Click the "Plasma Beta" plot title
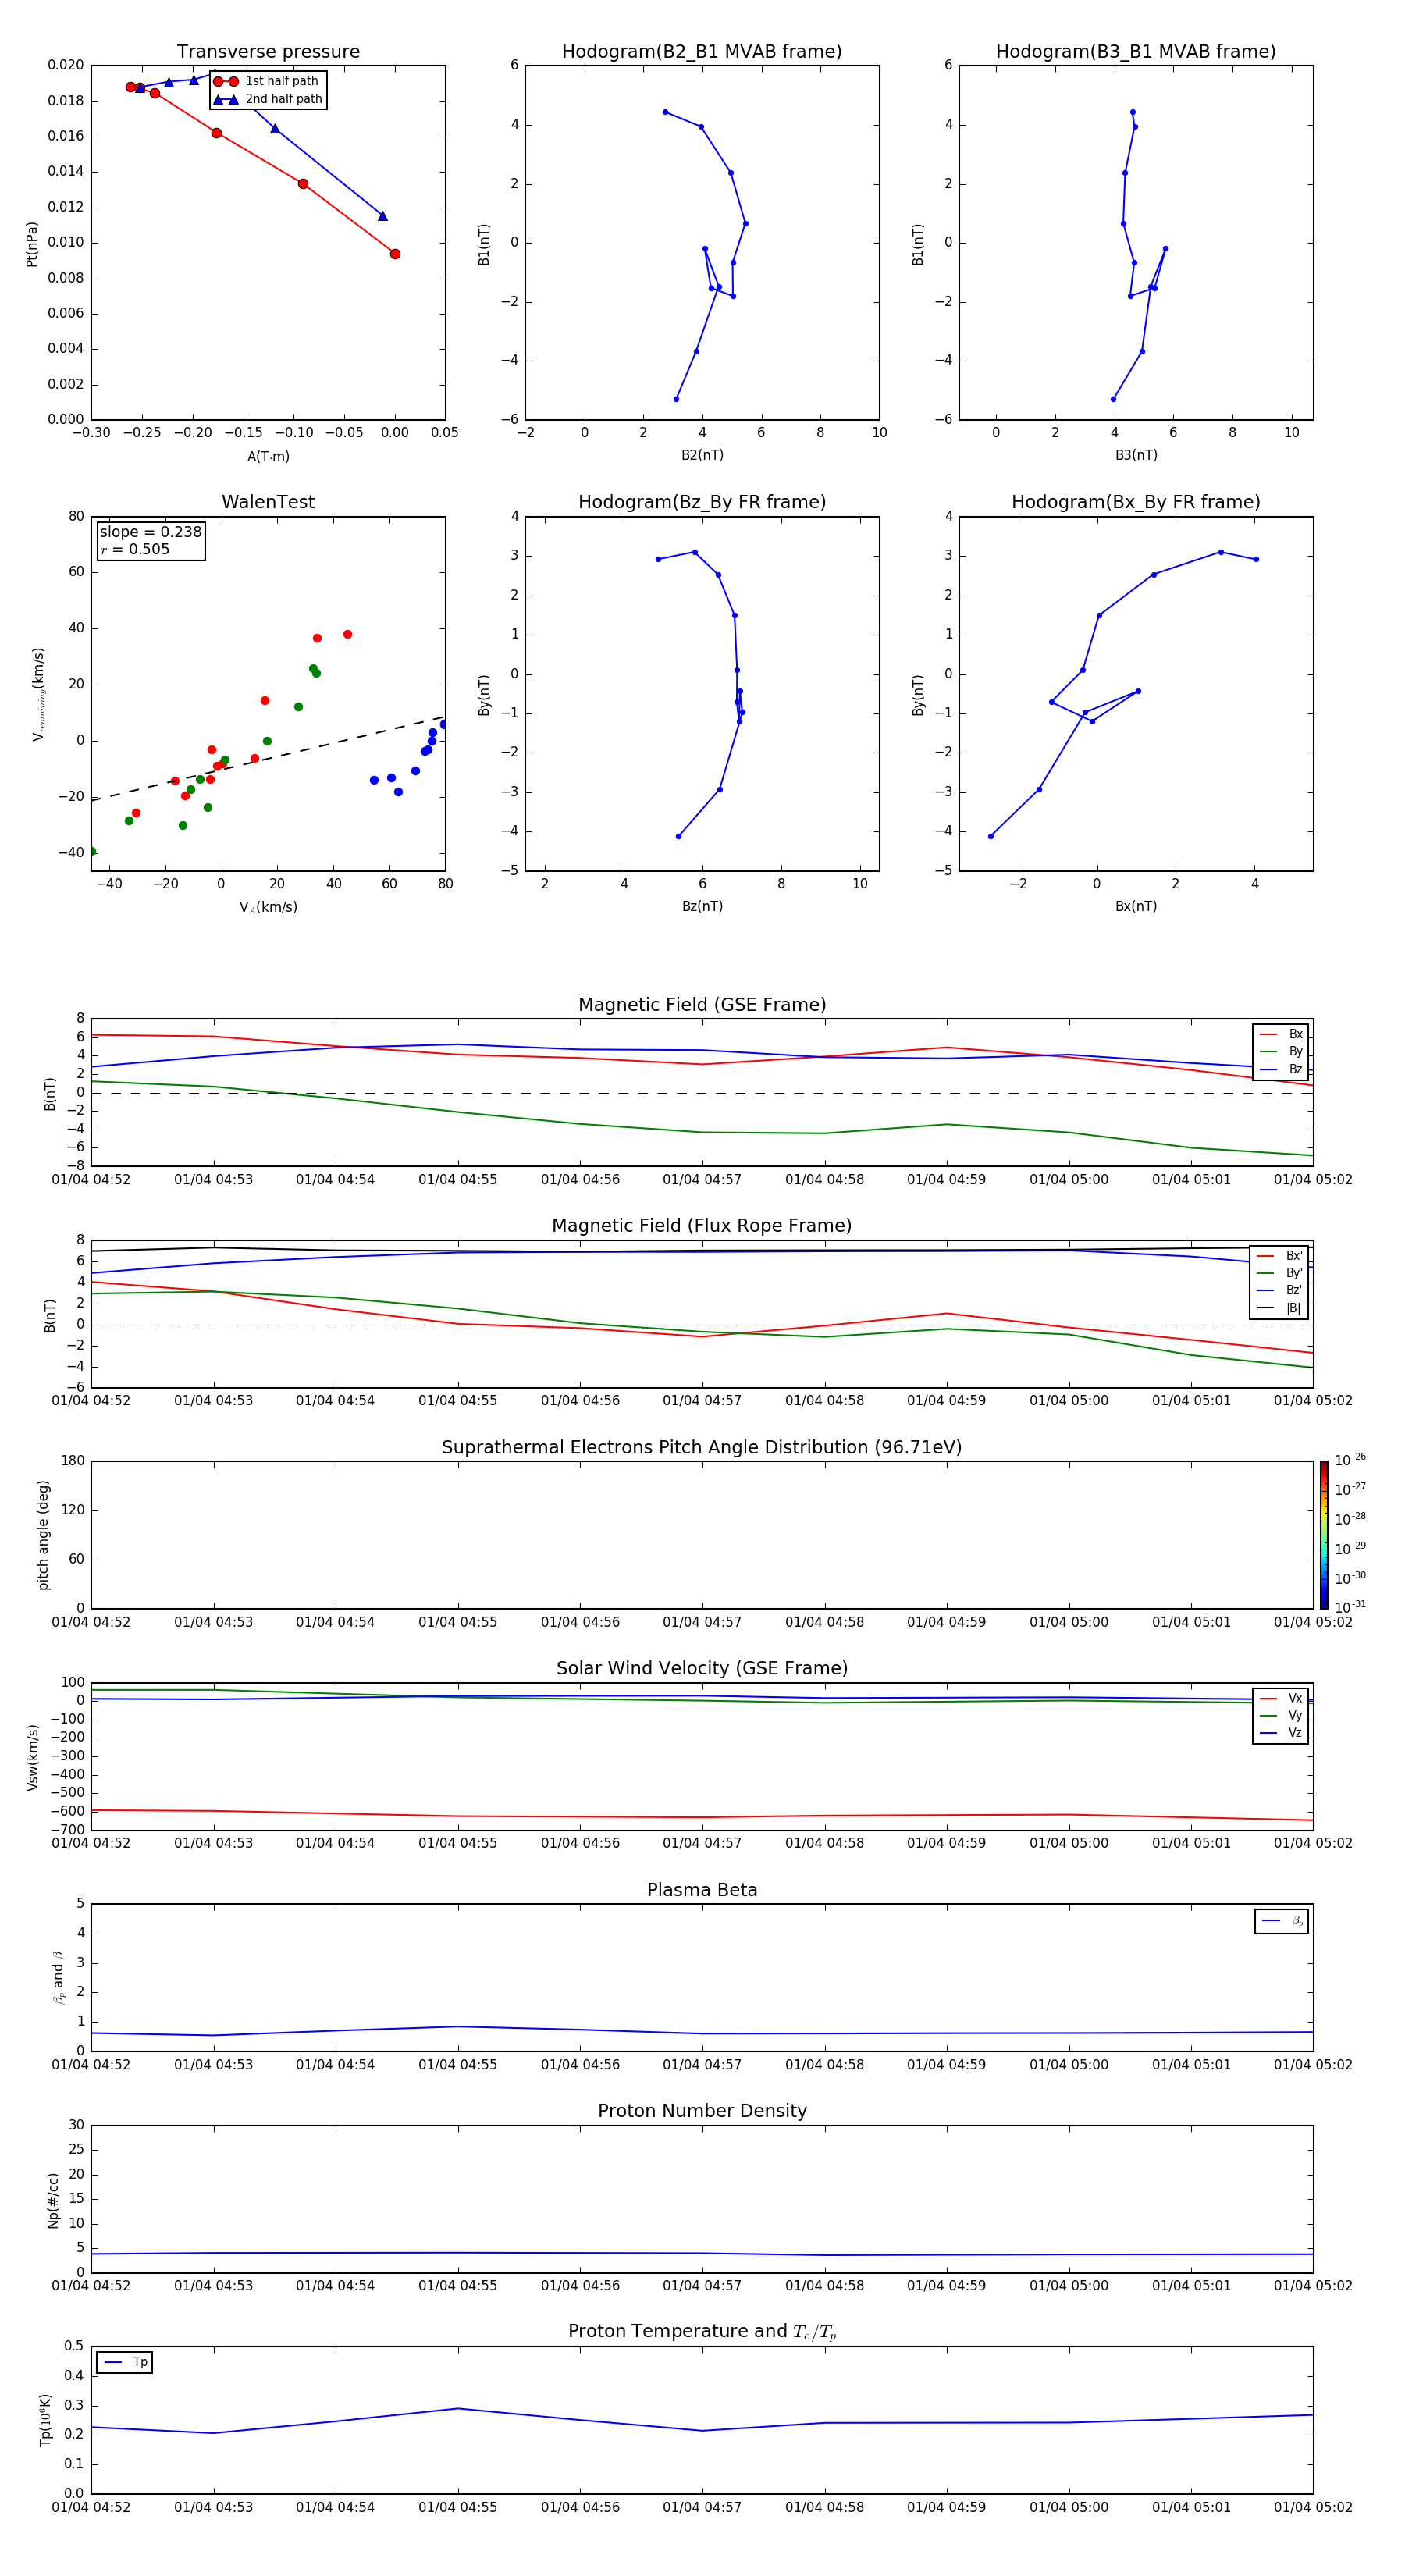Image resolution: width=1405 pixels, height=2576 pixels. point(702,1890)
